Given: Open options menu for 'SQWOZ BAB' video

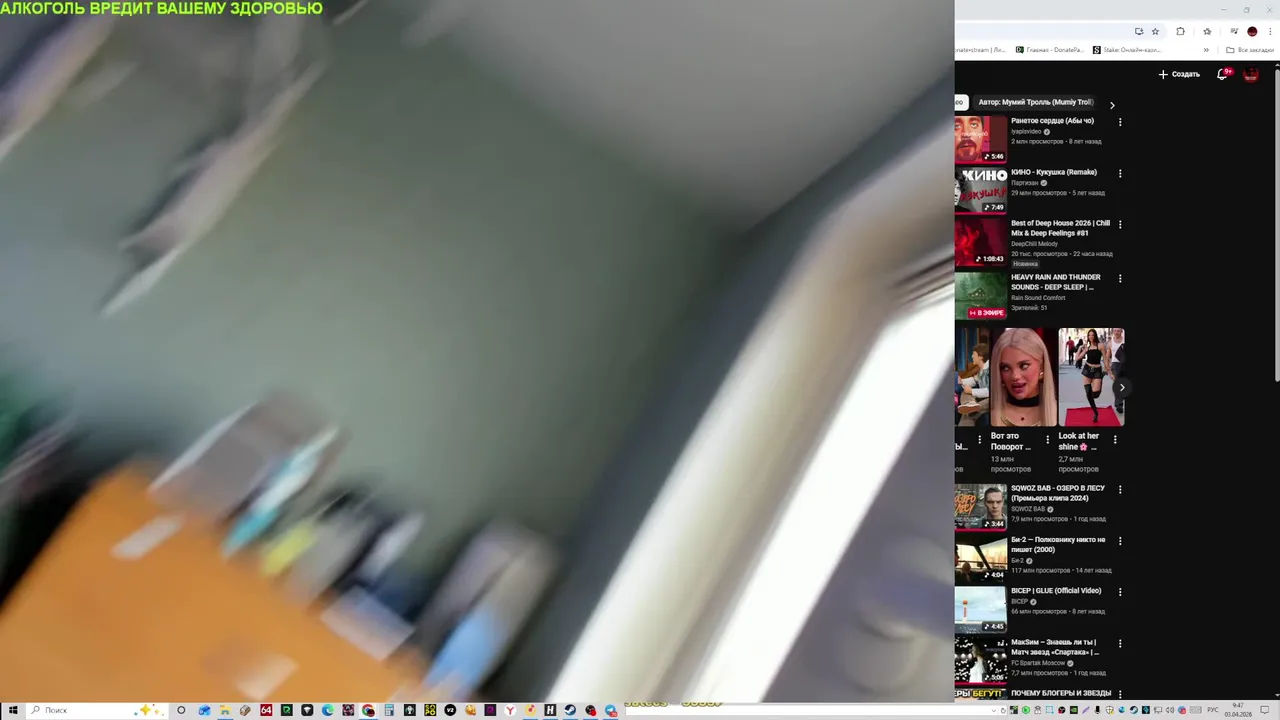Looking at the screenshot, I should point(1120,489).
